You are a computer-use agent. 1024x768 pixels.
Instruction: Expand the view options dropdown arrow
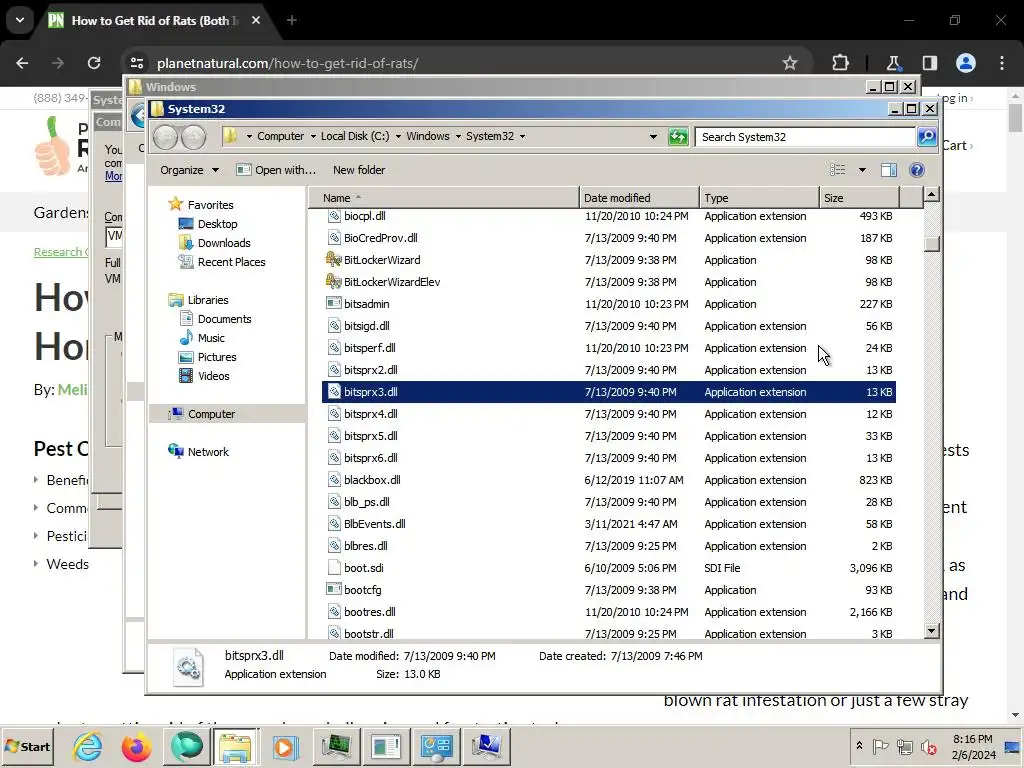click(862, 170)
